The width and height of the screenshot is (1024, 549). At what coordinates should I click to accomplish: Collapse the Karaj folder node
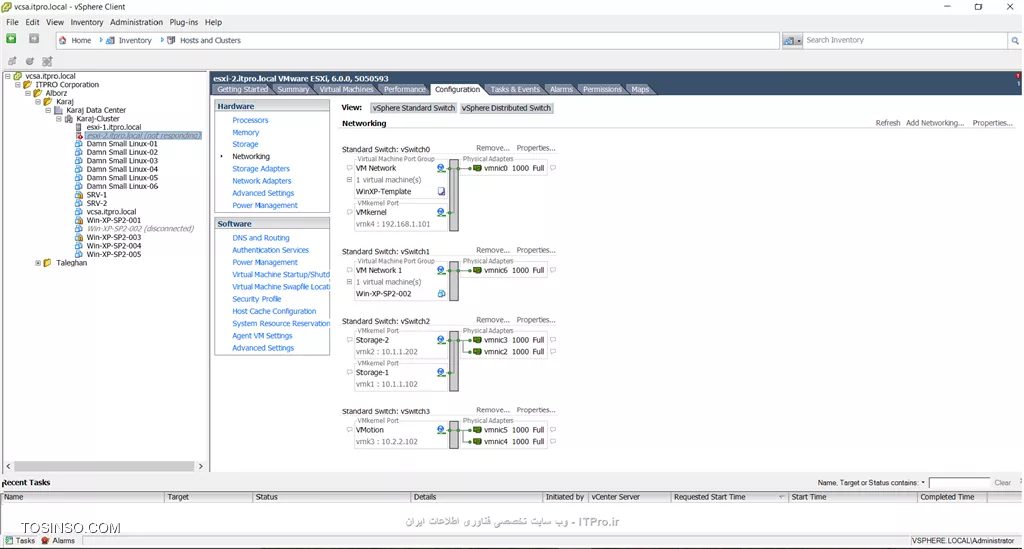coord(38,102)
